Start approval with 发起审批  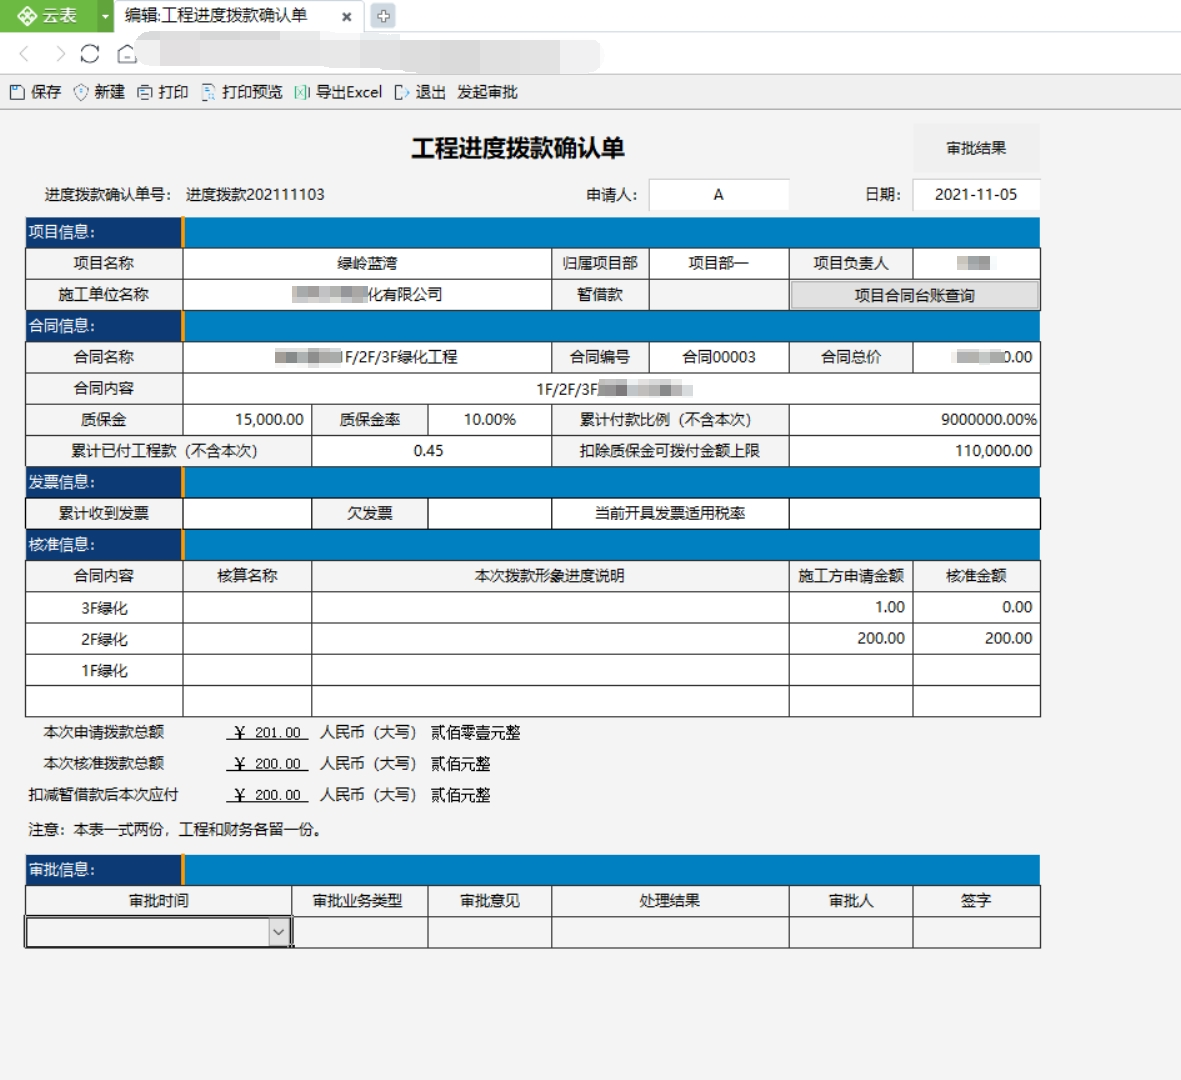point(487,92)
